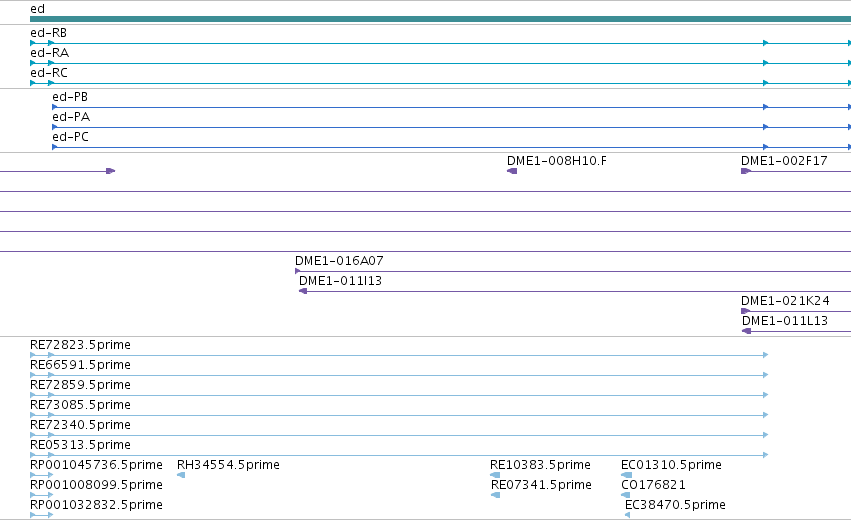
Task: Select the RE05313.5prime EST label
Action: click(80, 445)
